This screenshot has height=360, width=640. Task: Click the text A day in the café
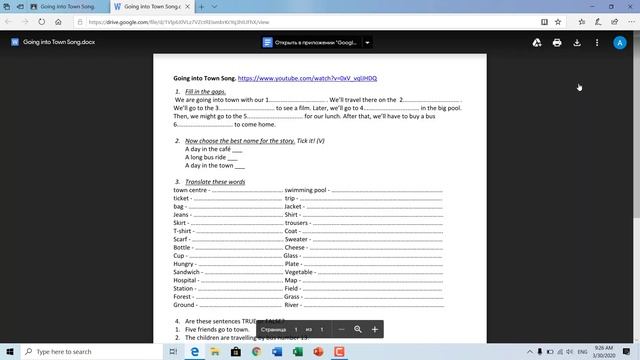tap(208, 149)
